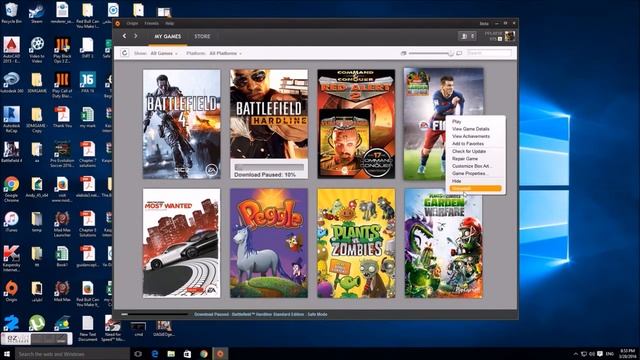Go forward with the right arrow
640x360 pixels.
click(x=136, y=36)
